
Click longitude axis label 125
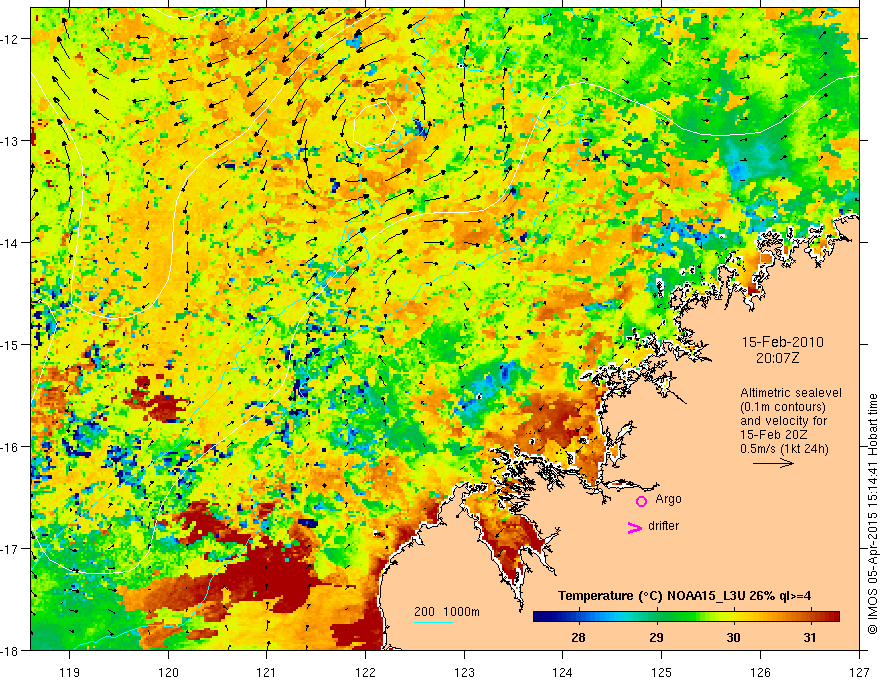(662, 672)
